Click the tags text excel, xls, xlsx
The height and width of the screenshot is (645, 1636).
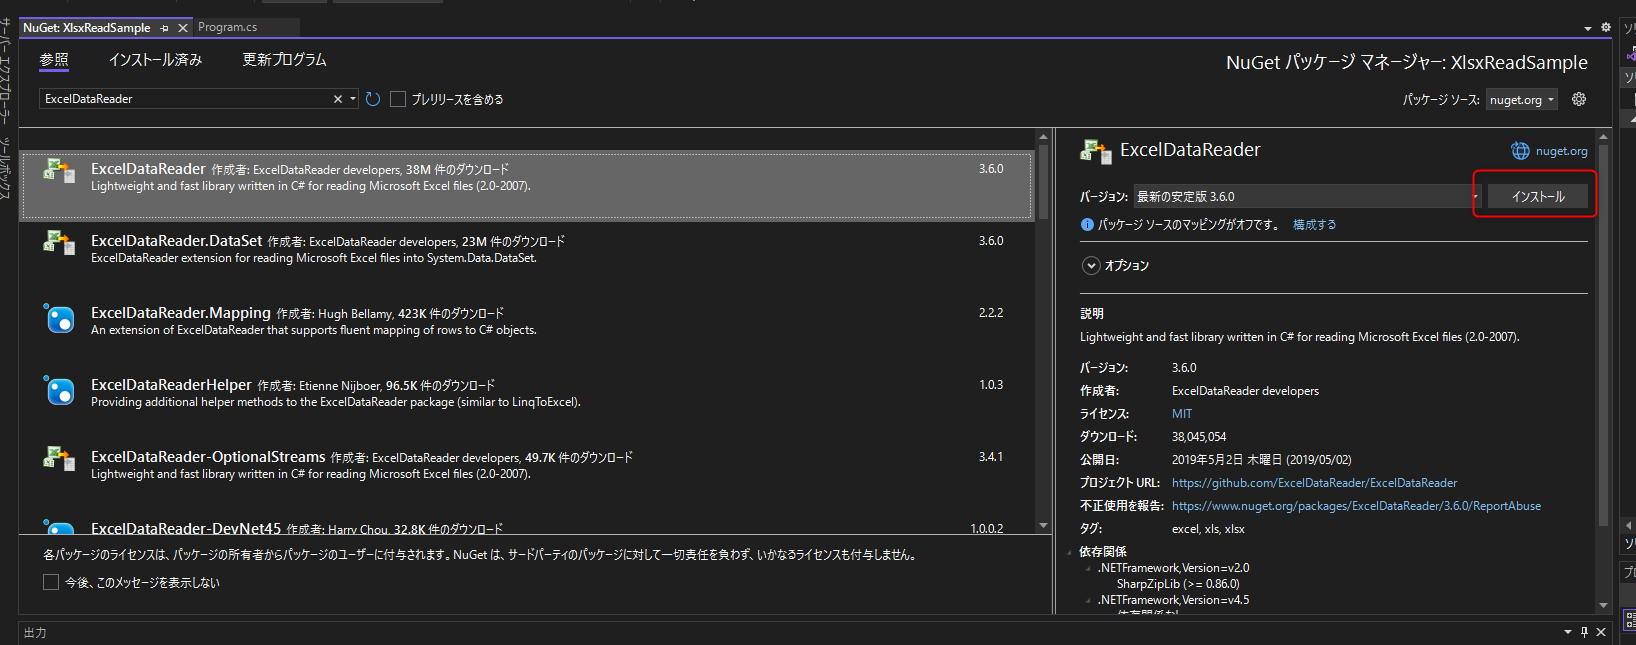pos(1208,529)
